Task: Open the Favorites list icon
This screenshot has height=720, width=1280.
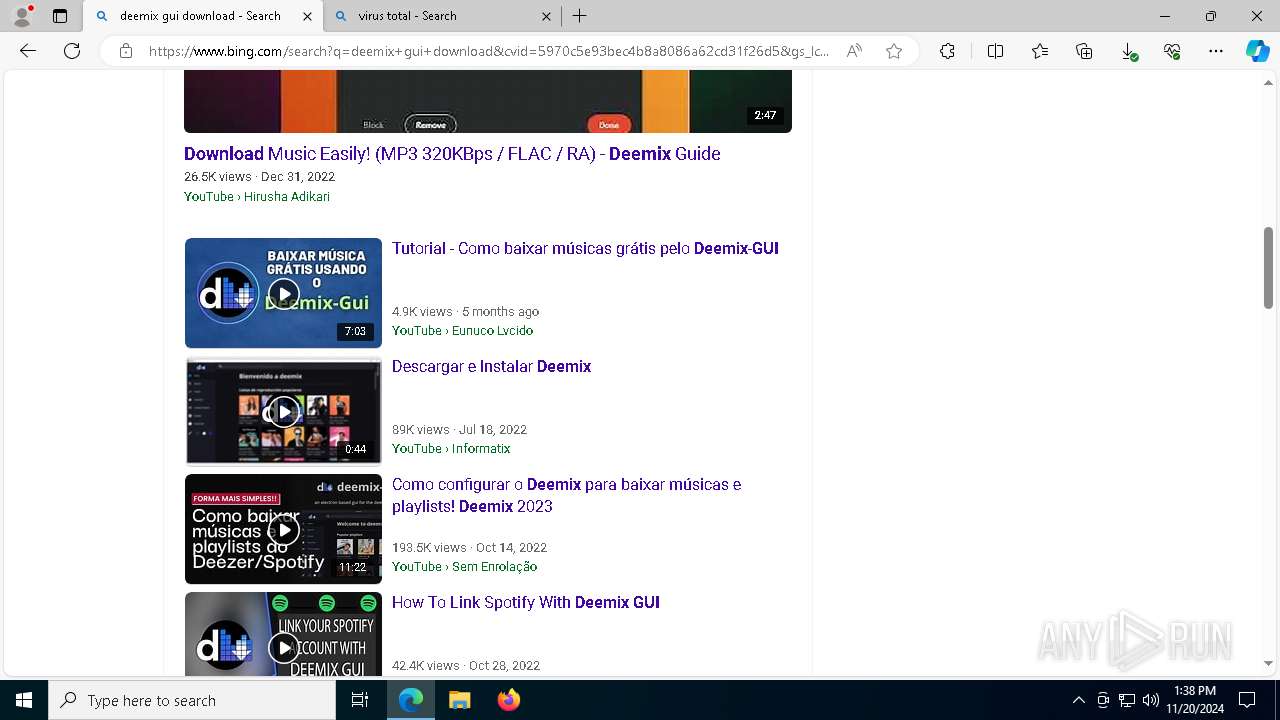Action: (x=1040, y=51)
